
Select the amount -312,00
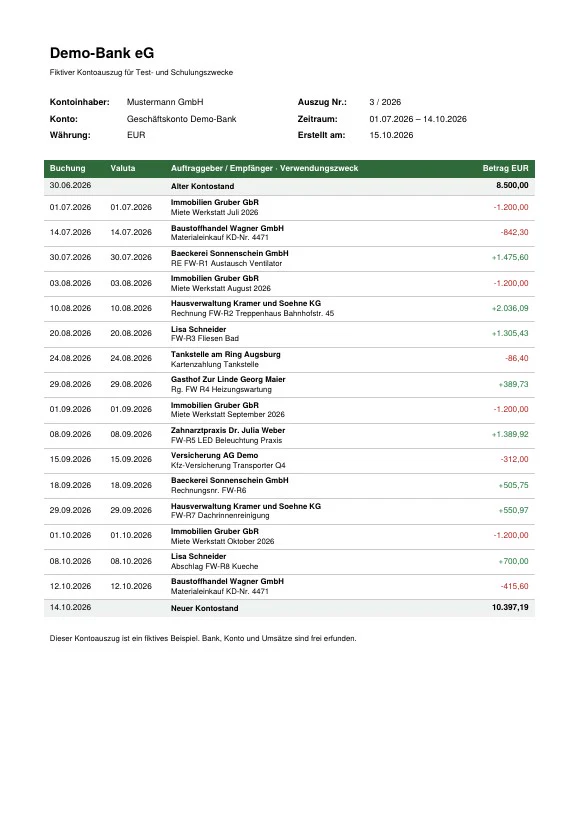tap(514, 459)
